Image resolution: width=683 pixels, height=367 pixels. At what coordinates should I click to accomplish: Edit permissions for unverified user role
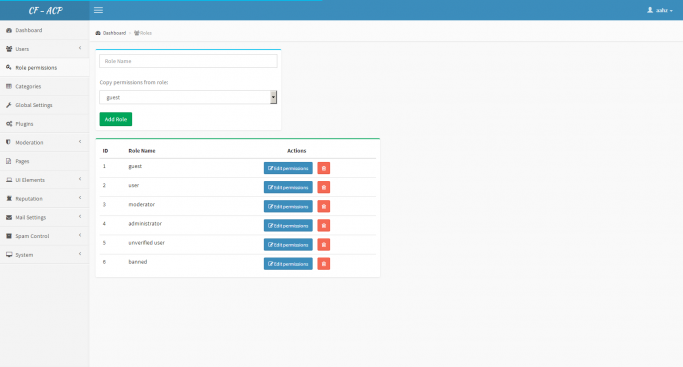coord(288,245)
